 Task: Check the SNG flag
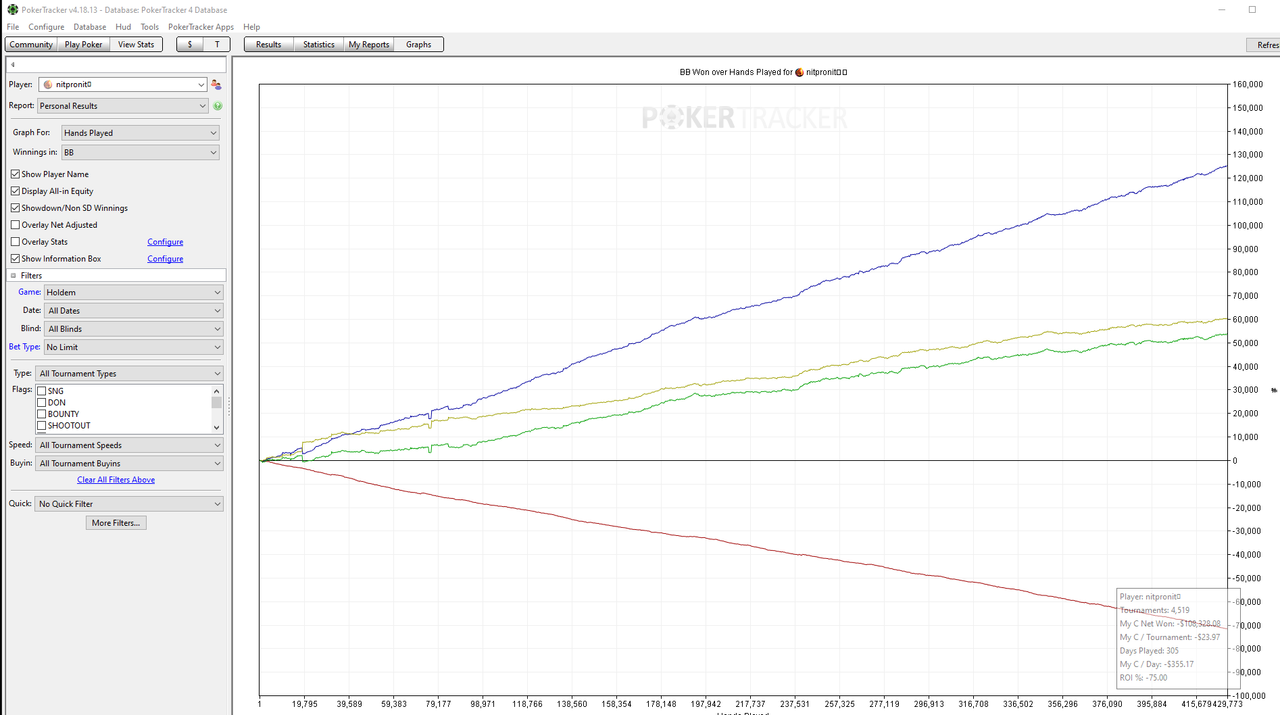tap(42, 391)
